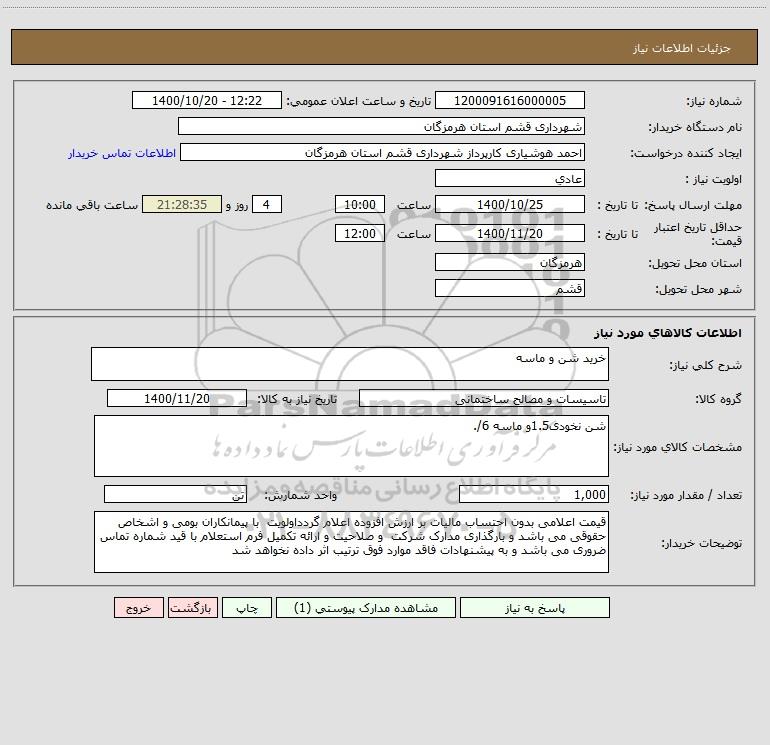Click the label نام دستگاه خریدار:
Screen dimensions: 770x745
[x=695, y=128]
